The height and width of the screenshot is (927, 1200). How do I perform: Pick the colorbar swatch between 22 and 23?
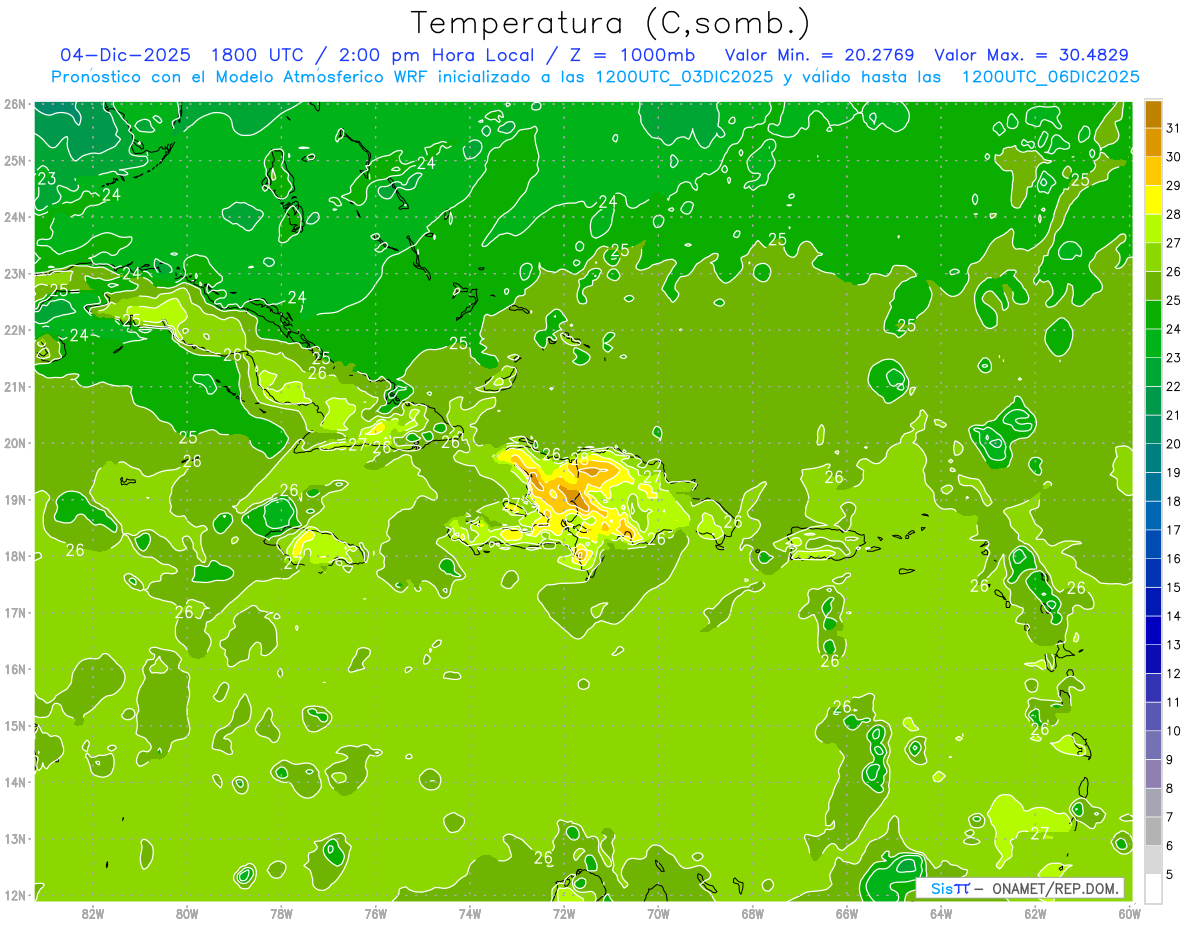pos(1153,372)
